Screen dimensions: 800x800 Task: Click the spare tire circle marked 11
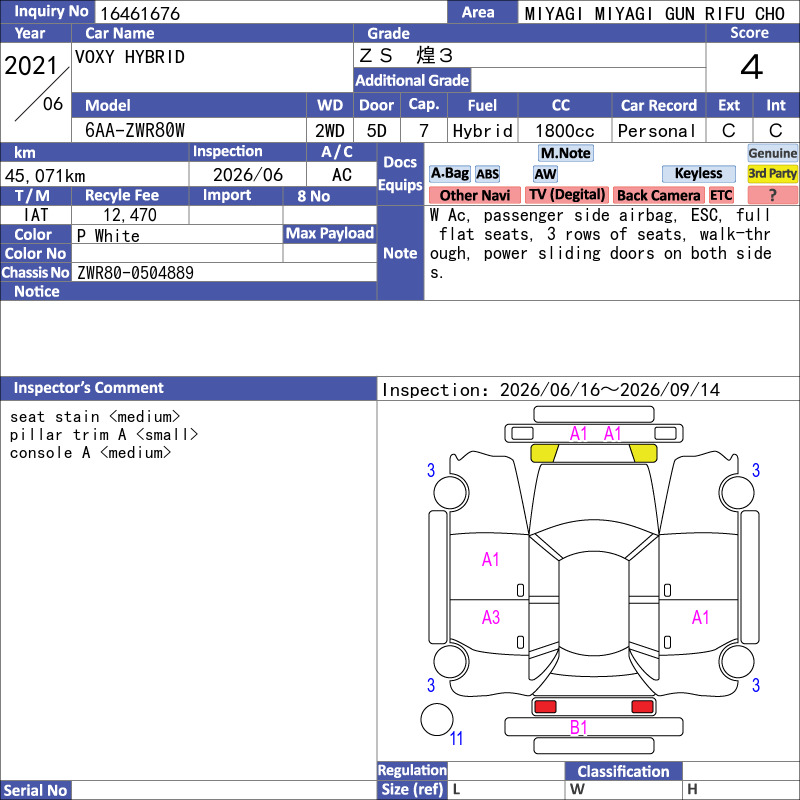click(x=437, y=719)
